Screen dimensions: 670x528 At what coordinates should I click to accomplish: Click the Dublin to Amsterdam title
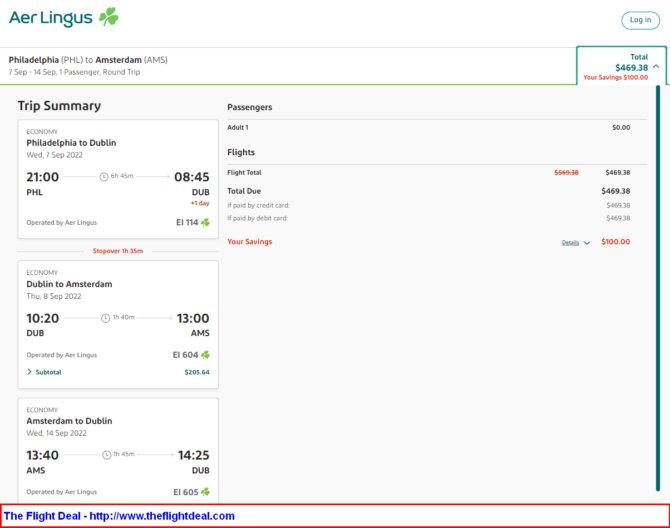point(69,284)
